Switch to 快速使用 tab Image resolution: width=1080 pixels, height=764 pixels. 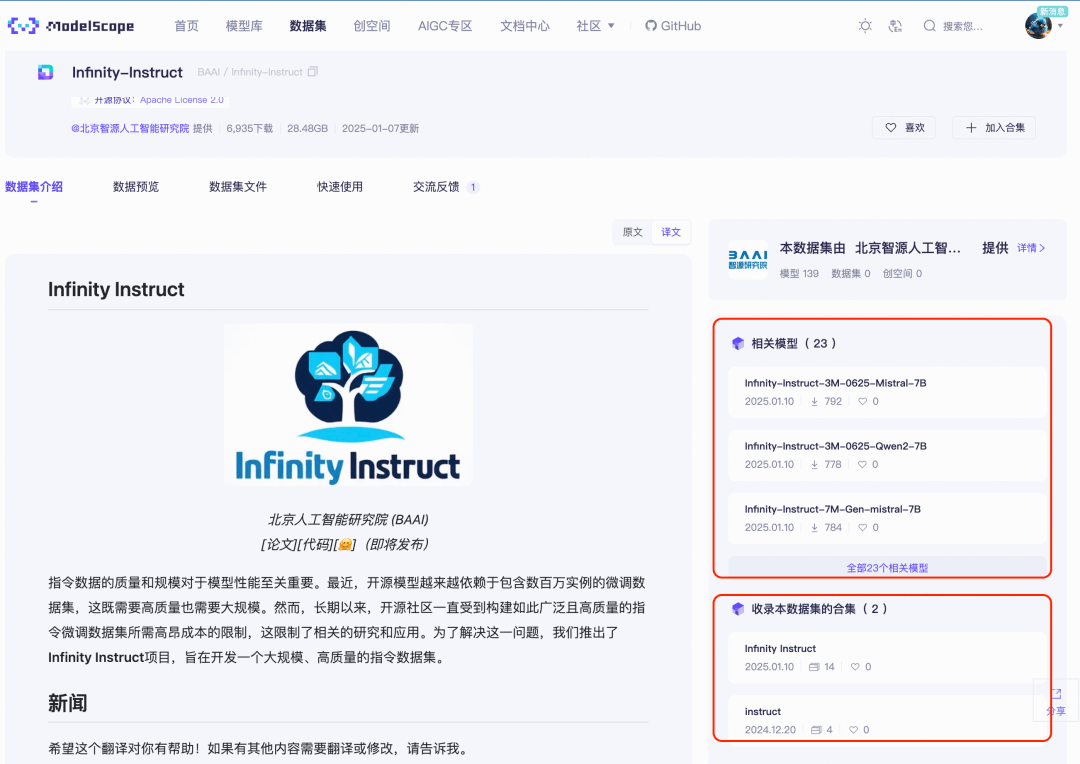(x=340, y=187)
